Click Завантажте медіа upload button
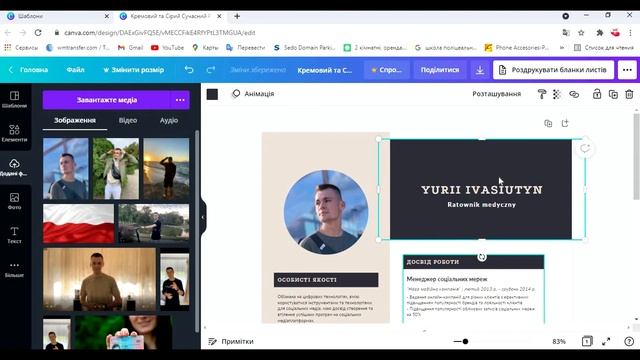640x360 pixels. [107, 100]
